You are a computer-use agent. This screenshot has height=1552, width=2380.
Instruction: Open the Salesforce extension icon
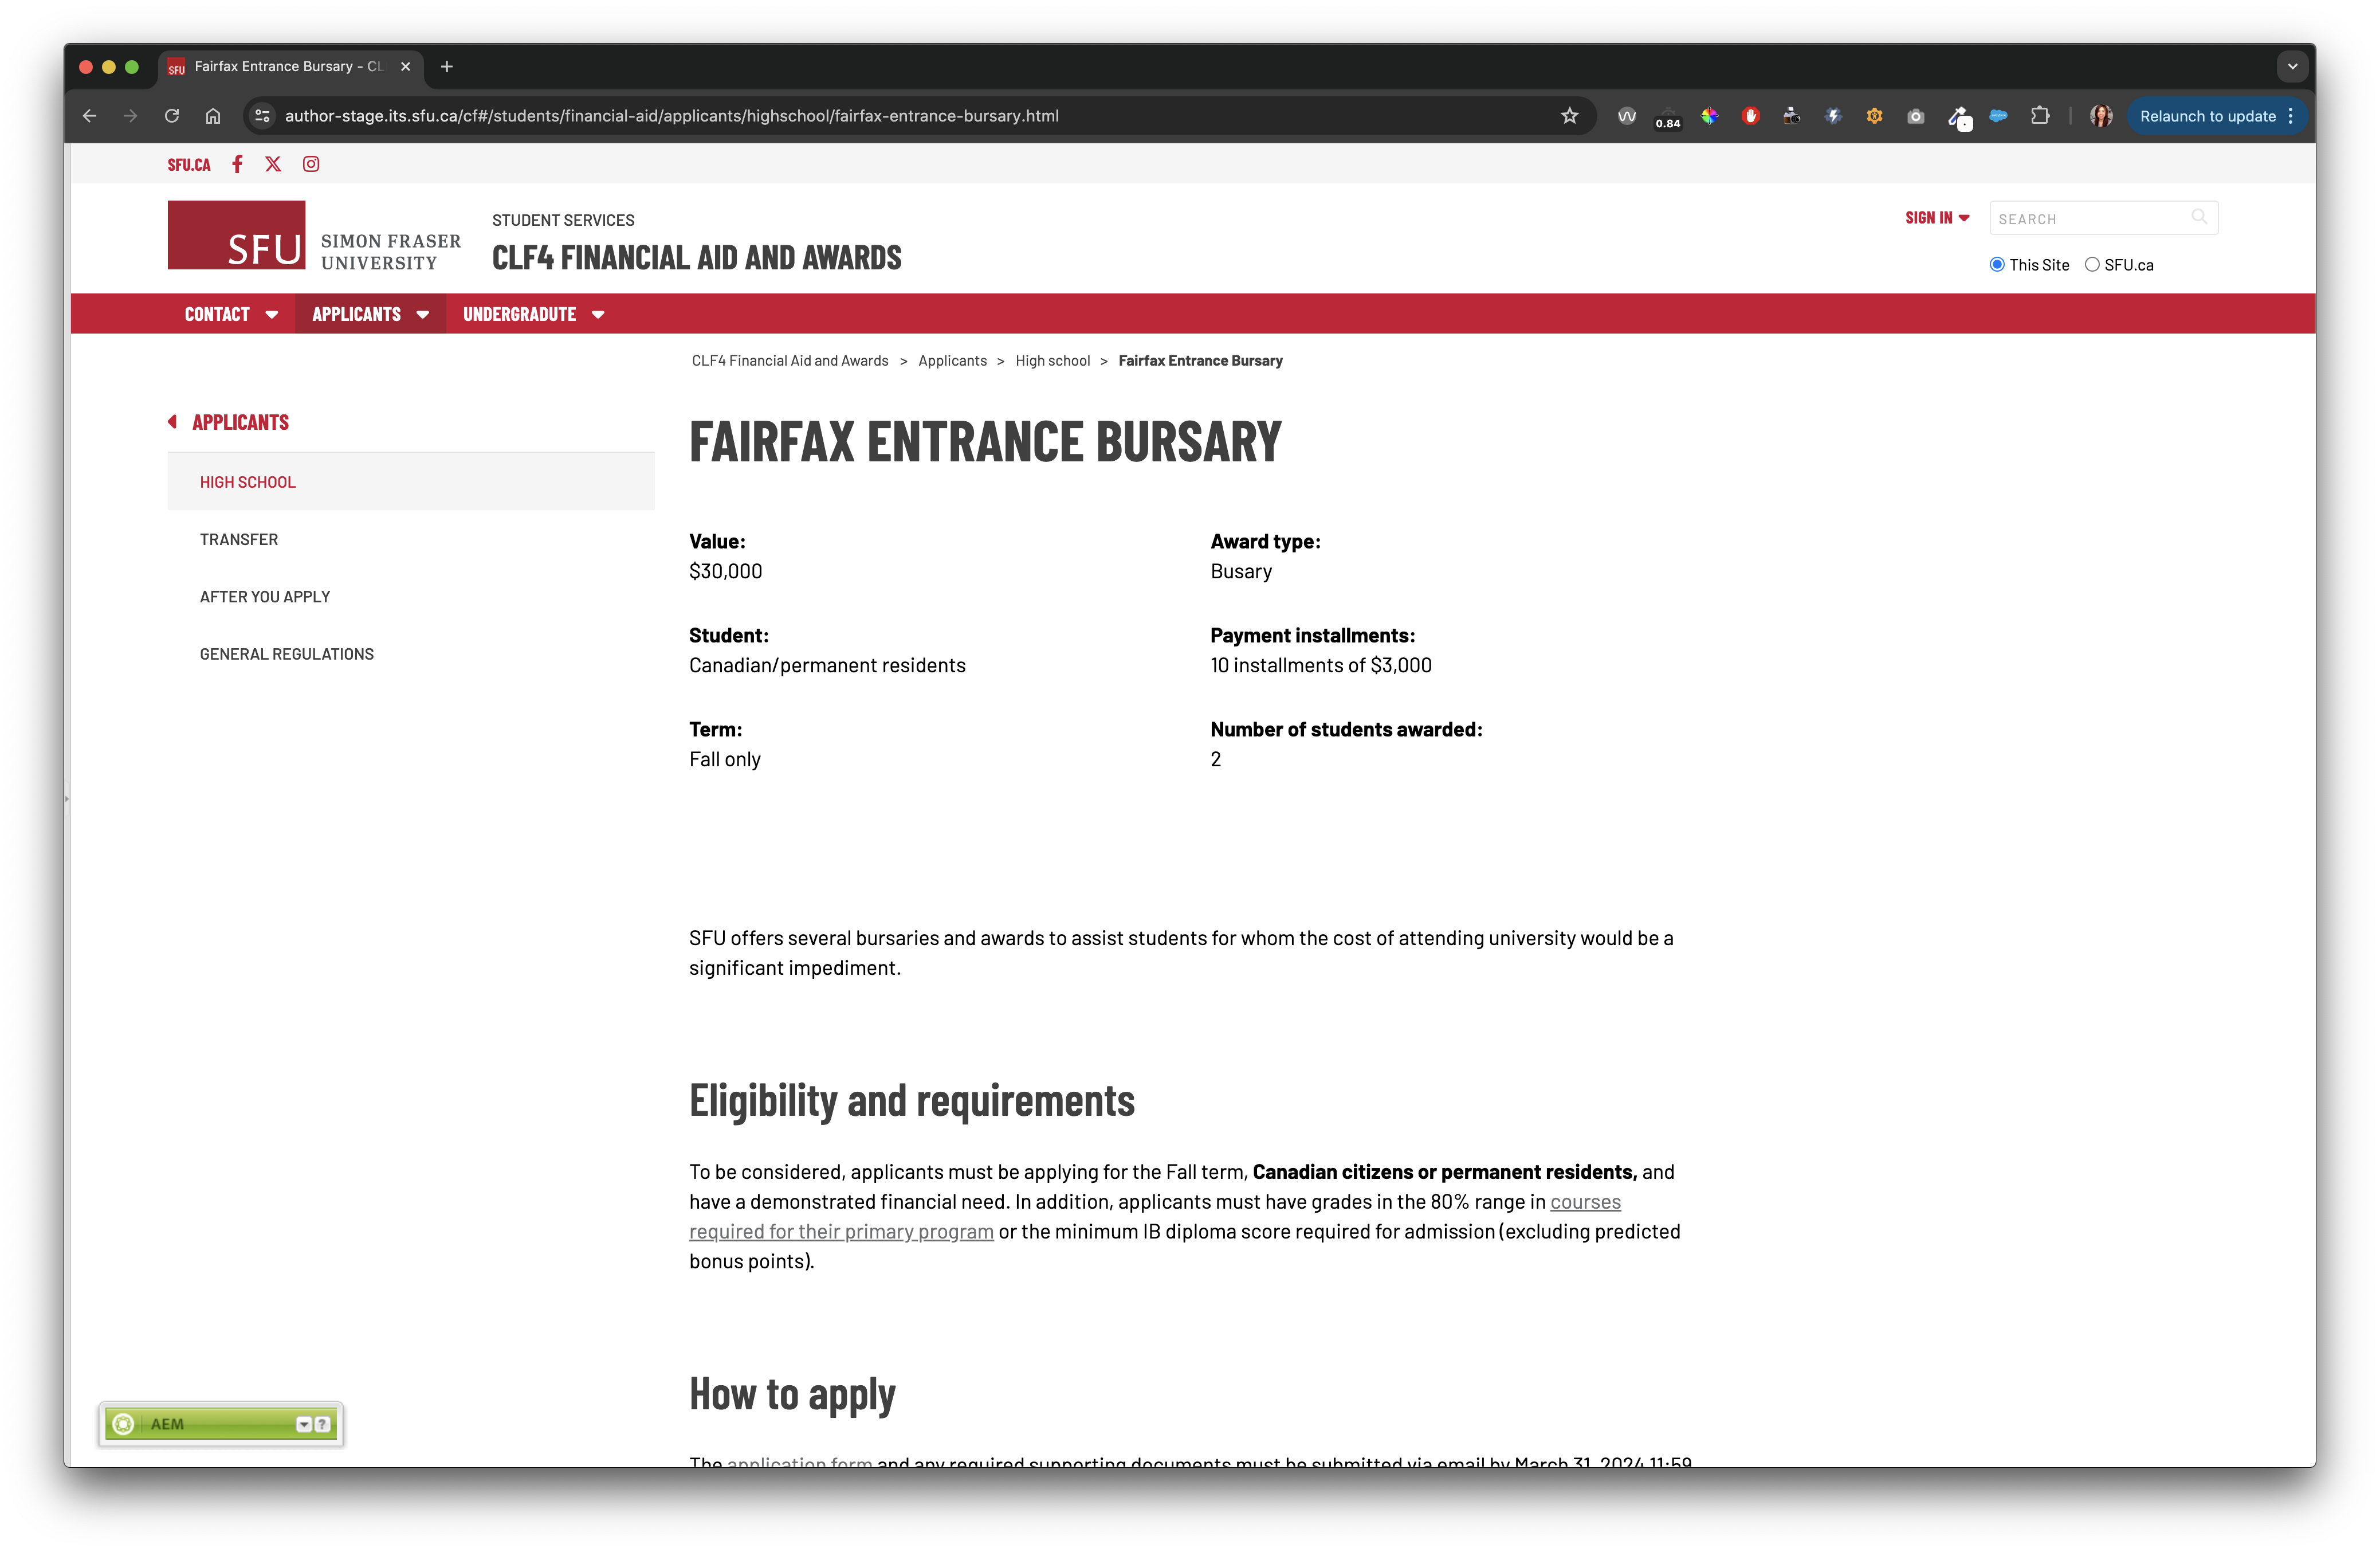[x=1998, y=116]
